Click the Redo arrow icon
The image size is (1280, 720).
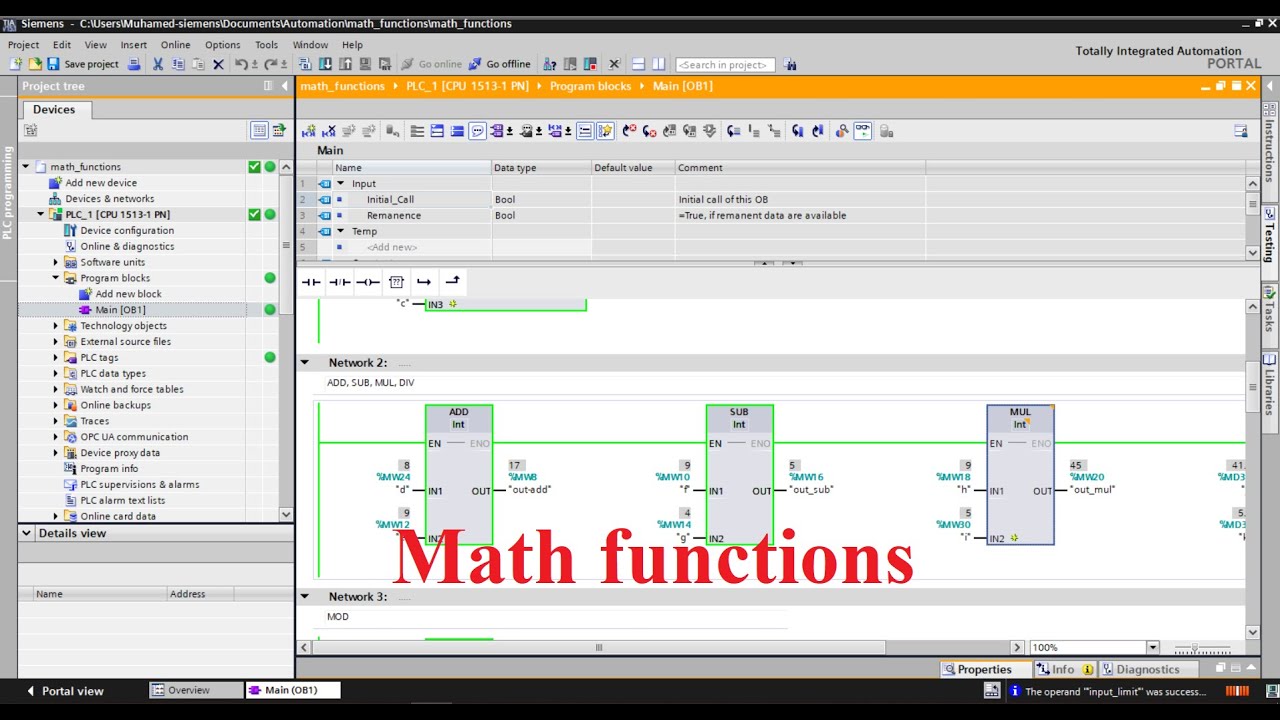tap(270, 64)
